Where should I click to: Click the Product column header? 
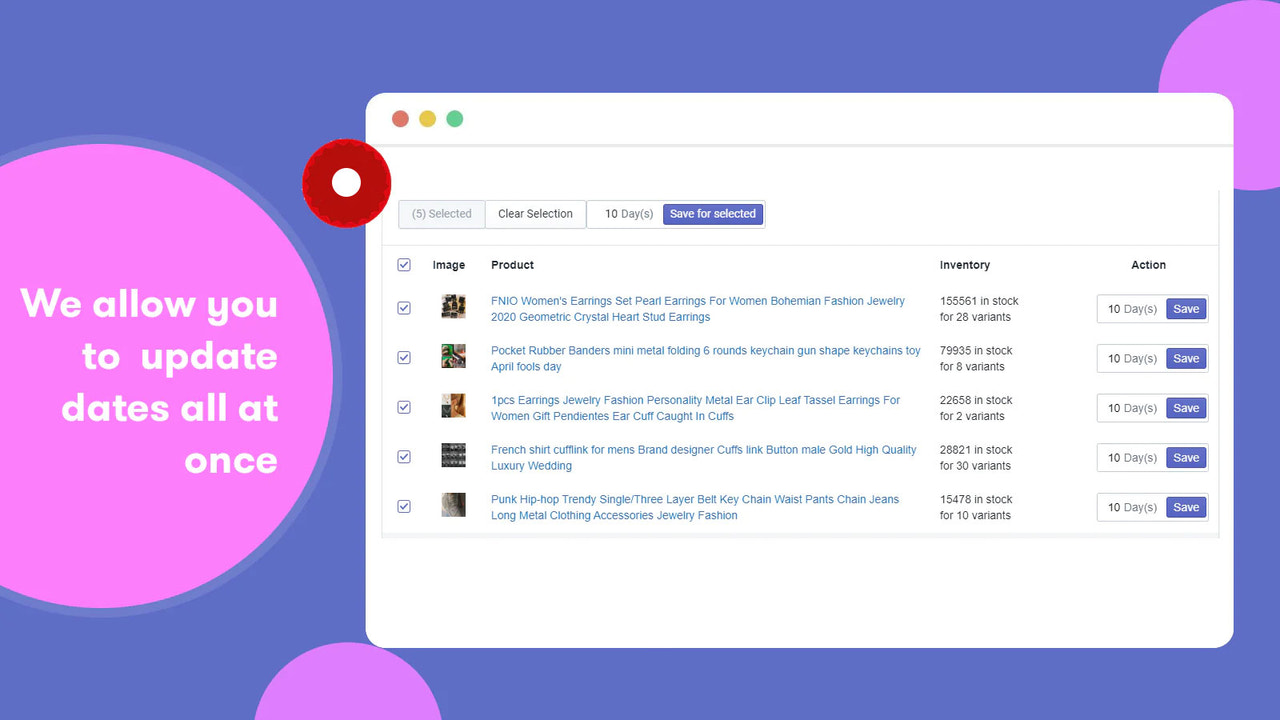pos(512,265)
